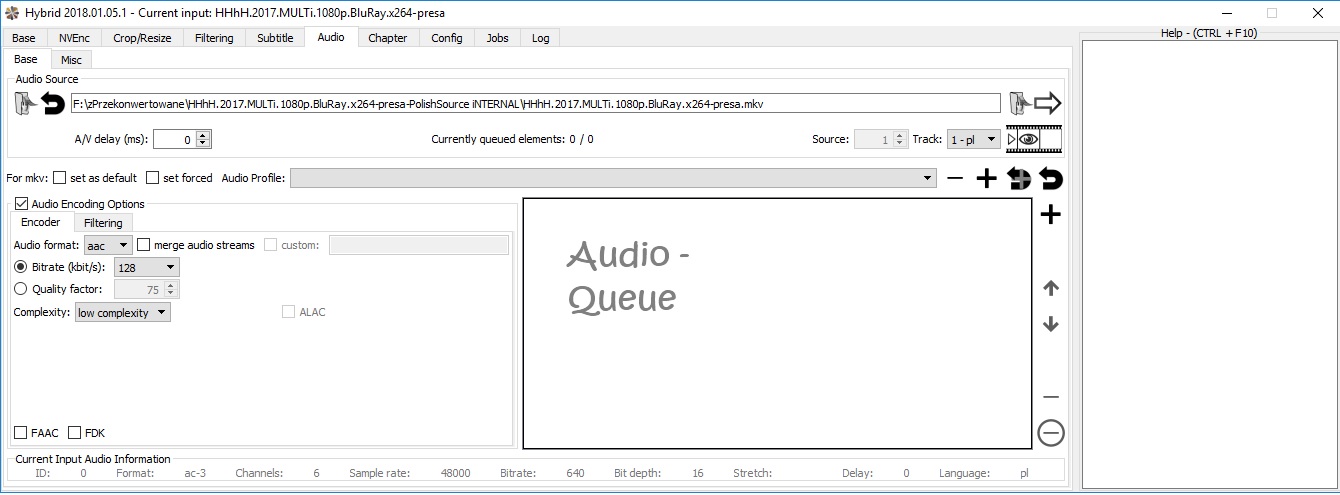
Task: Open the Audio format dropdown
Action: click(x=108, y=245)
